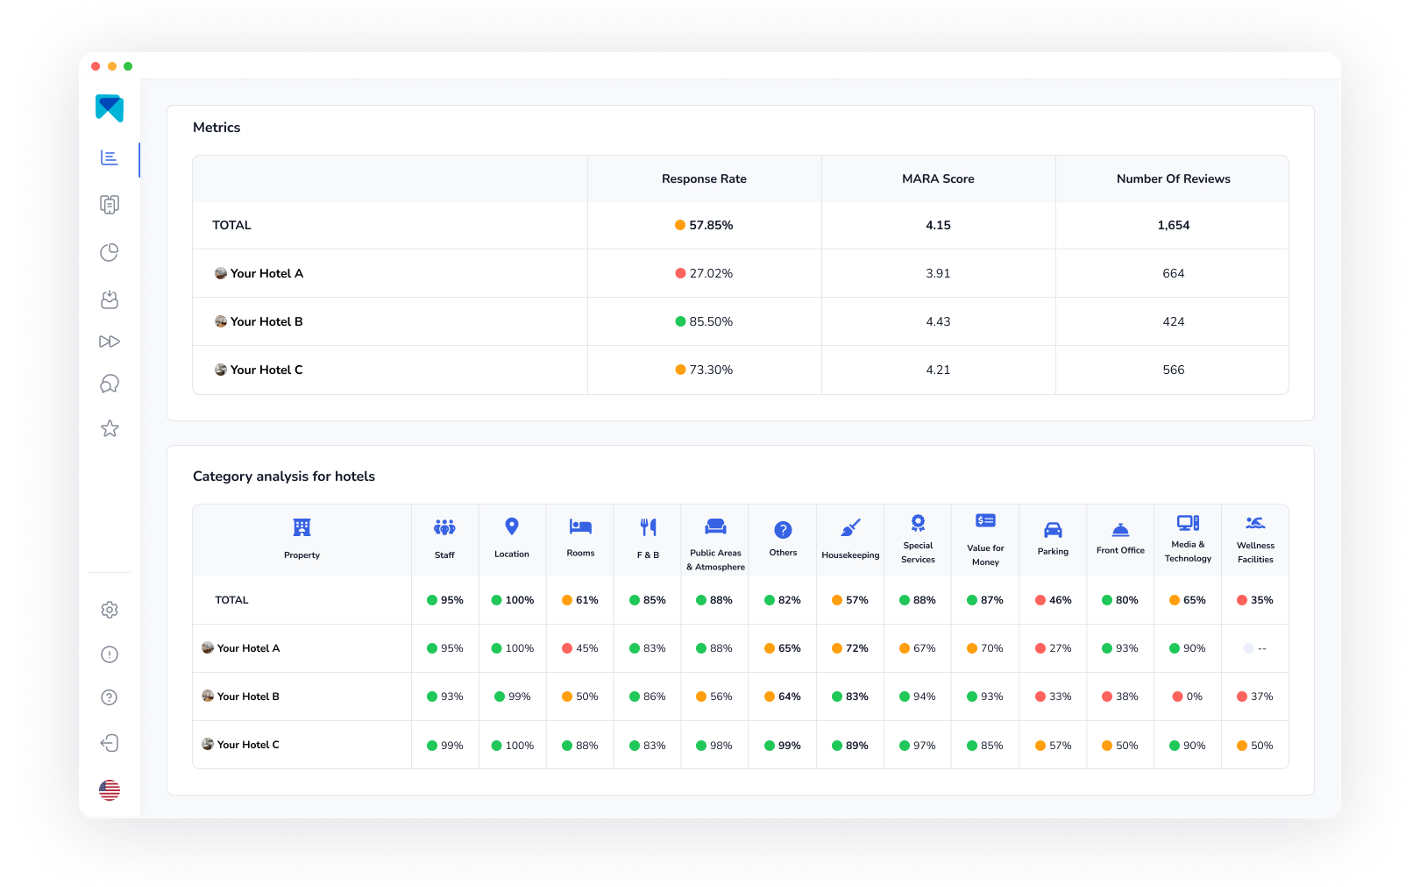Click the MARA logo in the sidebar

click(110, 108)
